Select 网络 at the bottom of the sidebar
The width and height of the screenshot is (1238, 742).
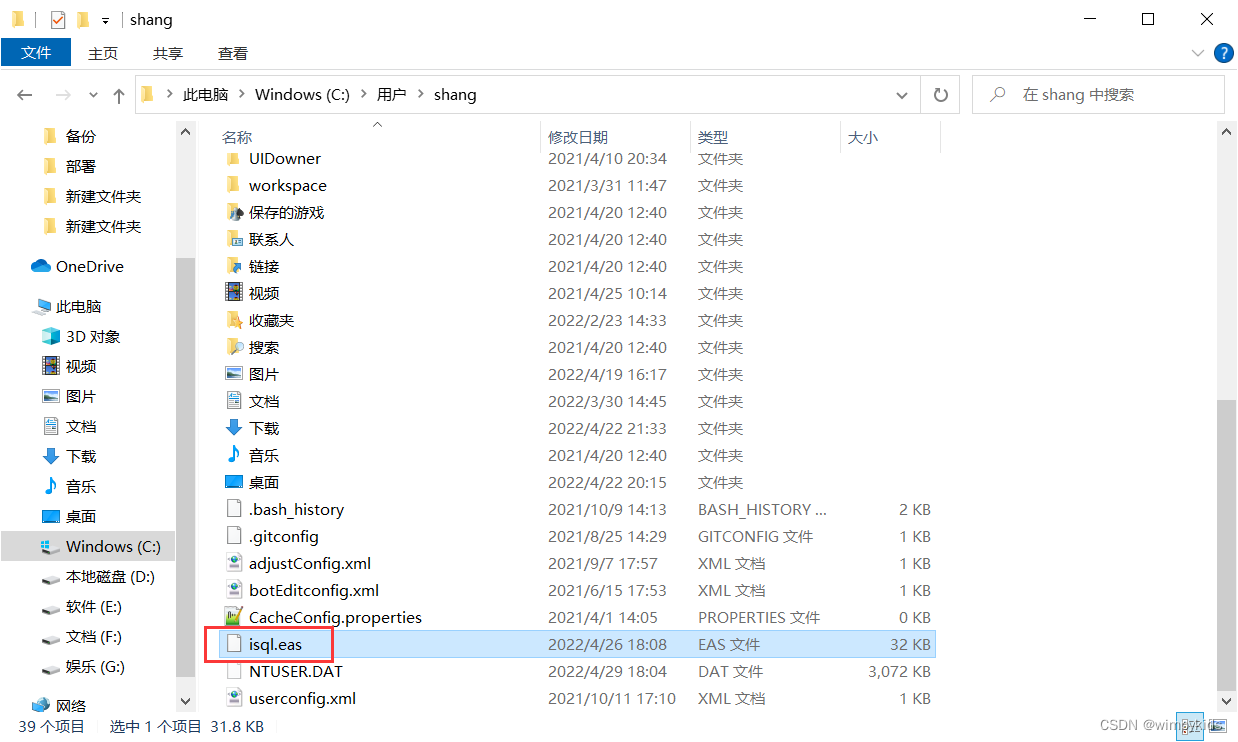coord(70,705)
